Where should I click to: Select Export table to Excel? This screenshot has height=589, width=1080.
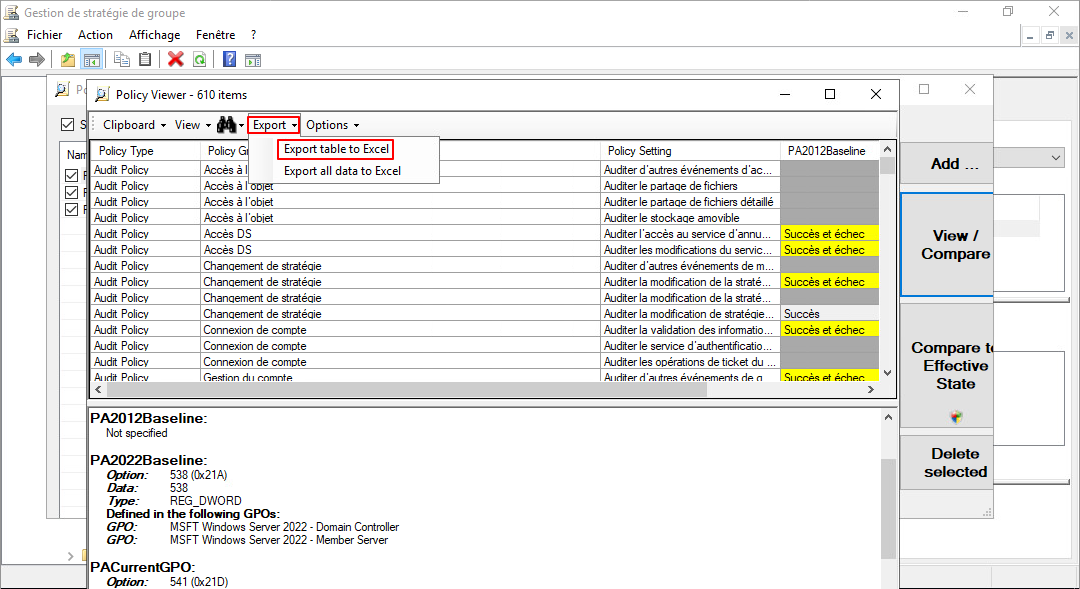(336, 149)
